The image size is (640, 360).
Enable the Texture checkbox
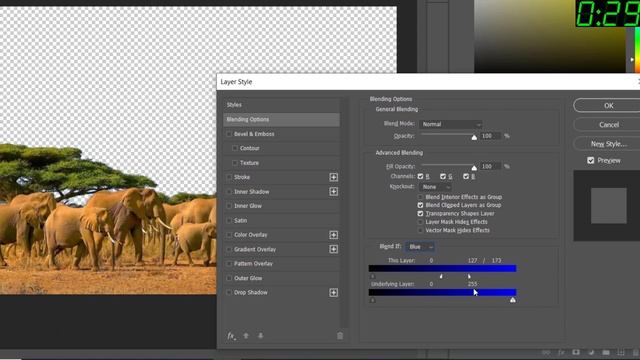click(x=235, y=163)
